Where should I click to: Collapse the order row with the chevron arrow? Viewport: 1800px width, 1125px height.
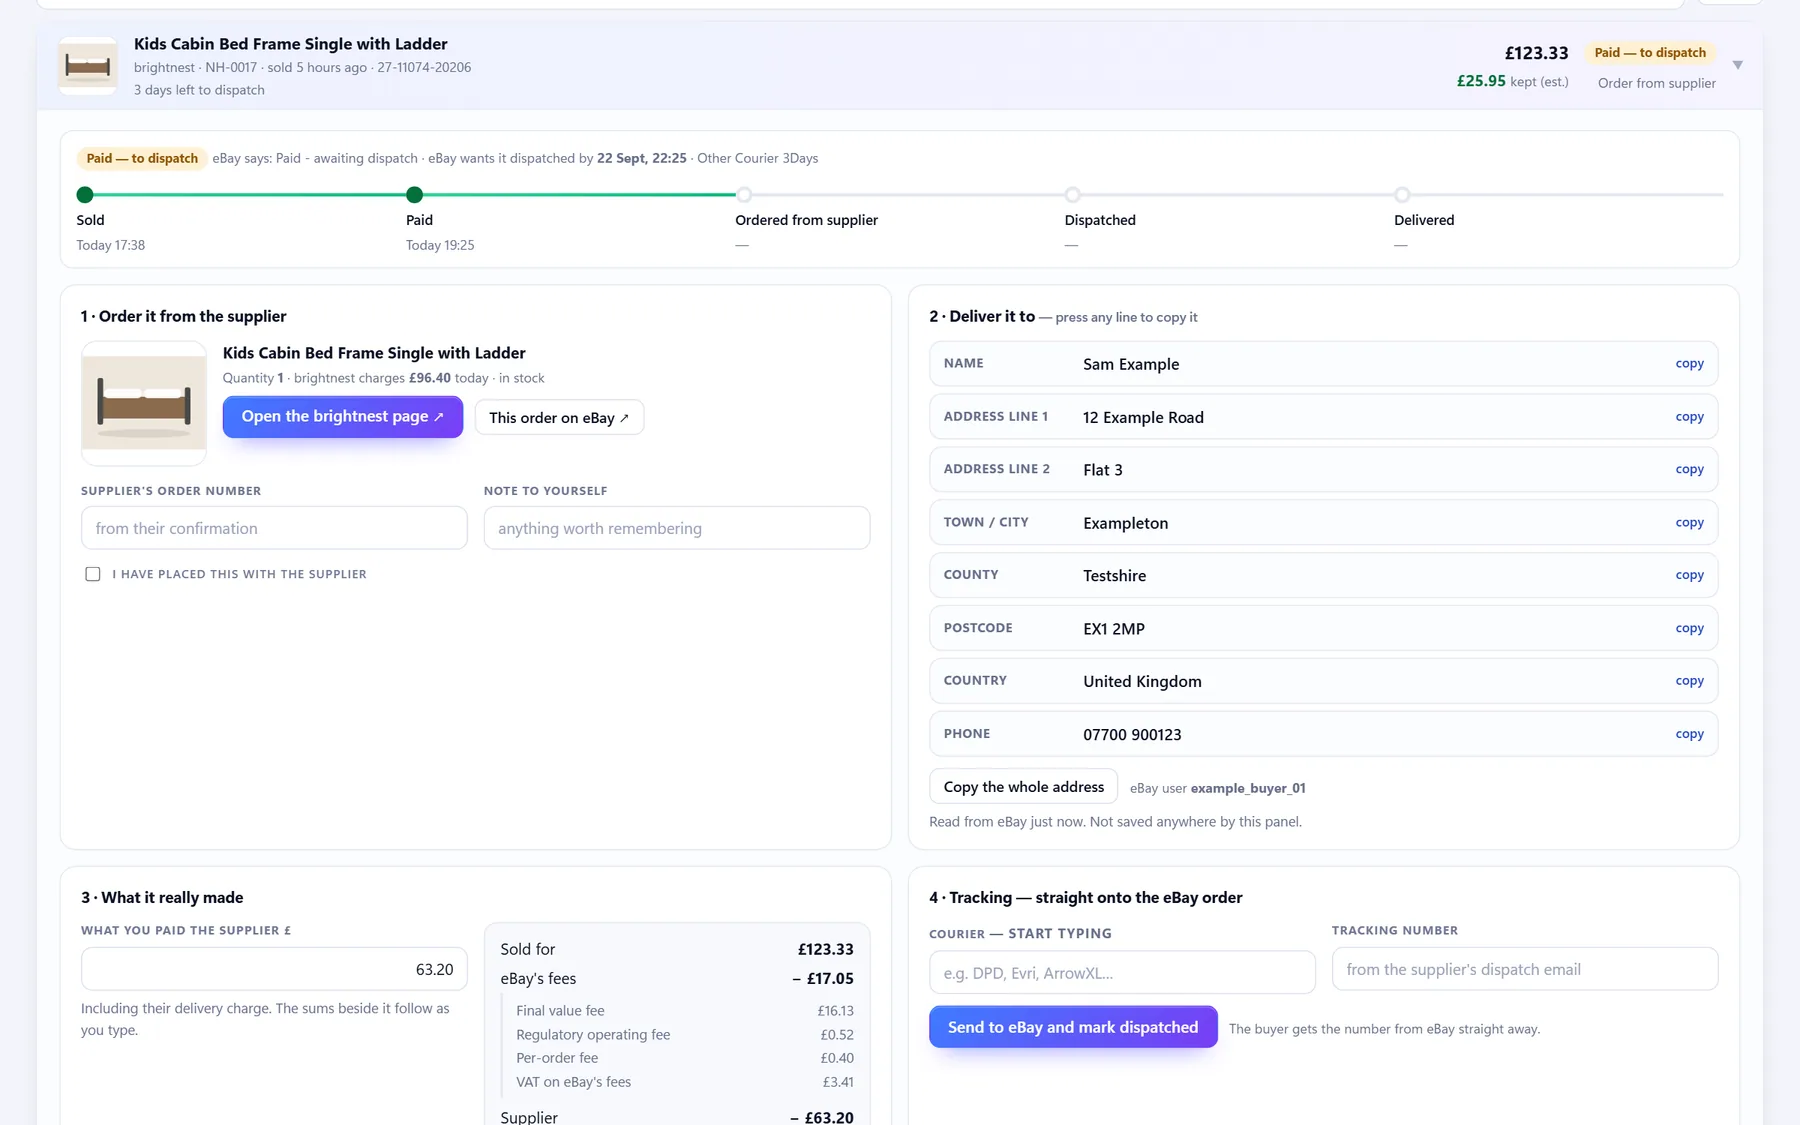tap(1738, 65)
